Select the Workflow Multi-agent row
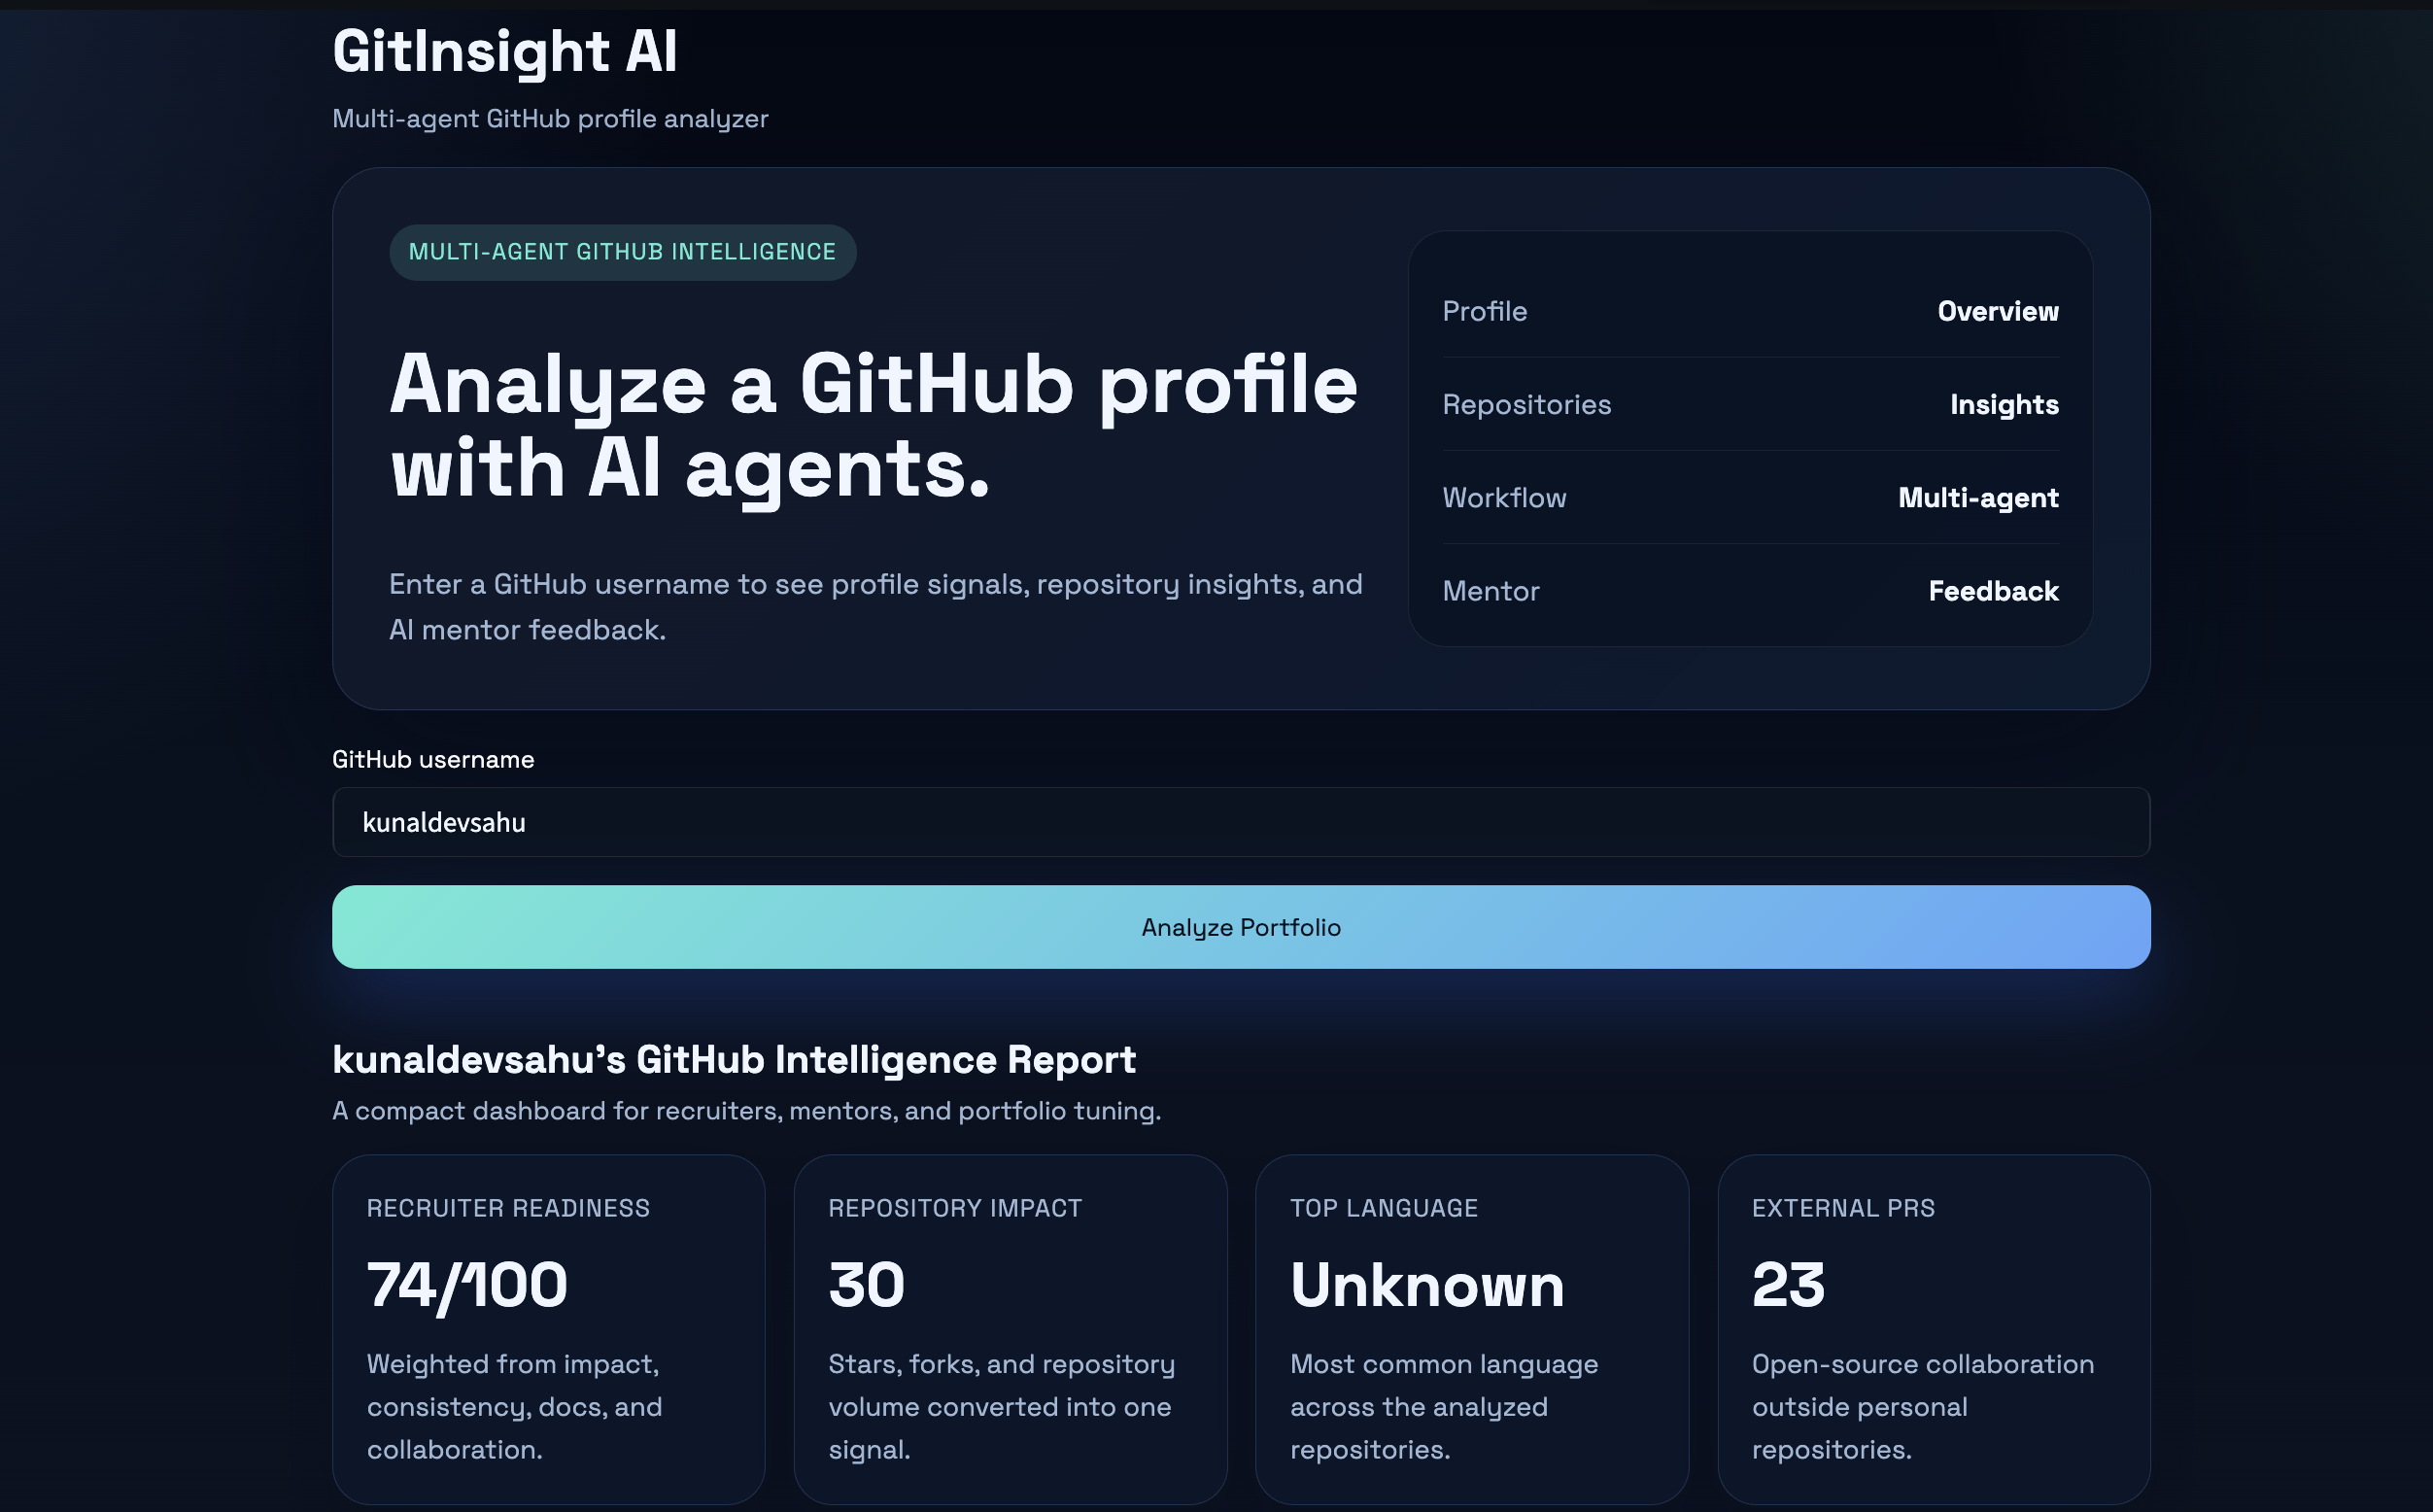Screen dimensions: 2433x1512 tap(1750, 497)
